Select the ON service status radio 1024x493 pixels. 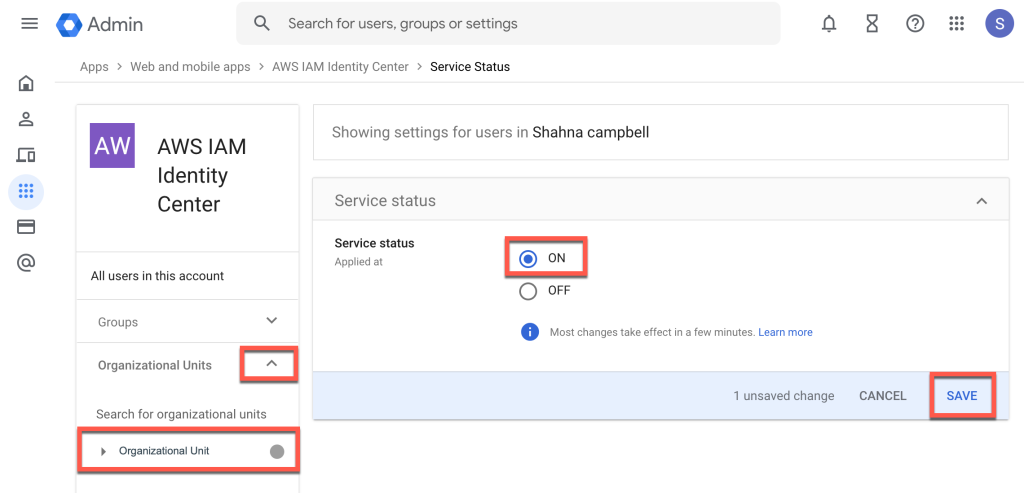(x=528, y=259)
